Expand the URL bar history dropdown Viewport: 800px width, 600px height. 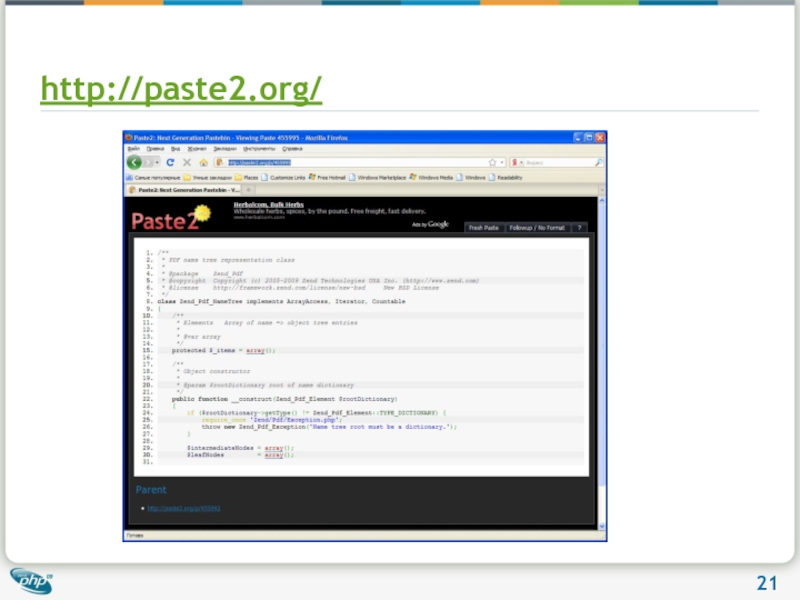pyautogui.click(x=501, y=161)
